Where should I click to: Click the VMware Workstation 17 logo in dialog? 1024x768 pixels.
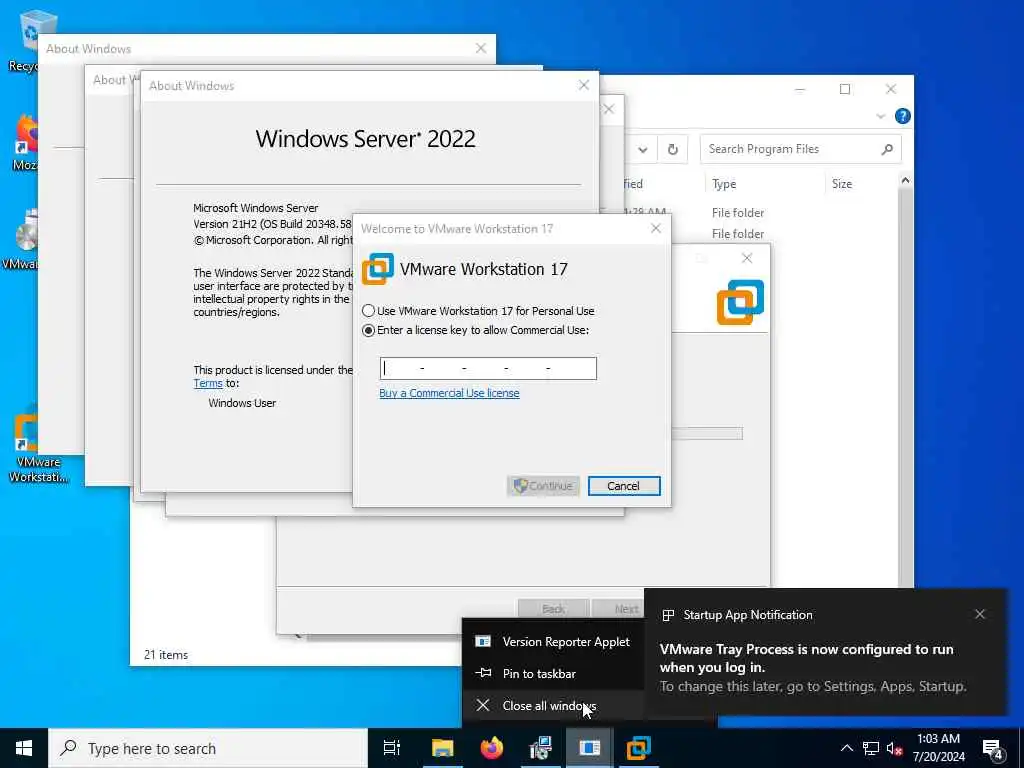(x=377, y=268)
